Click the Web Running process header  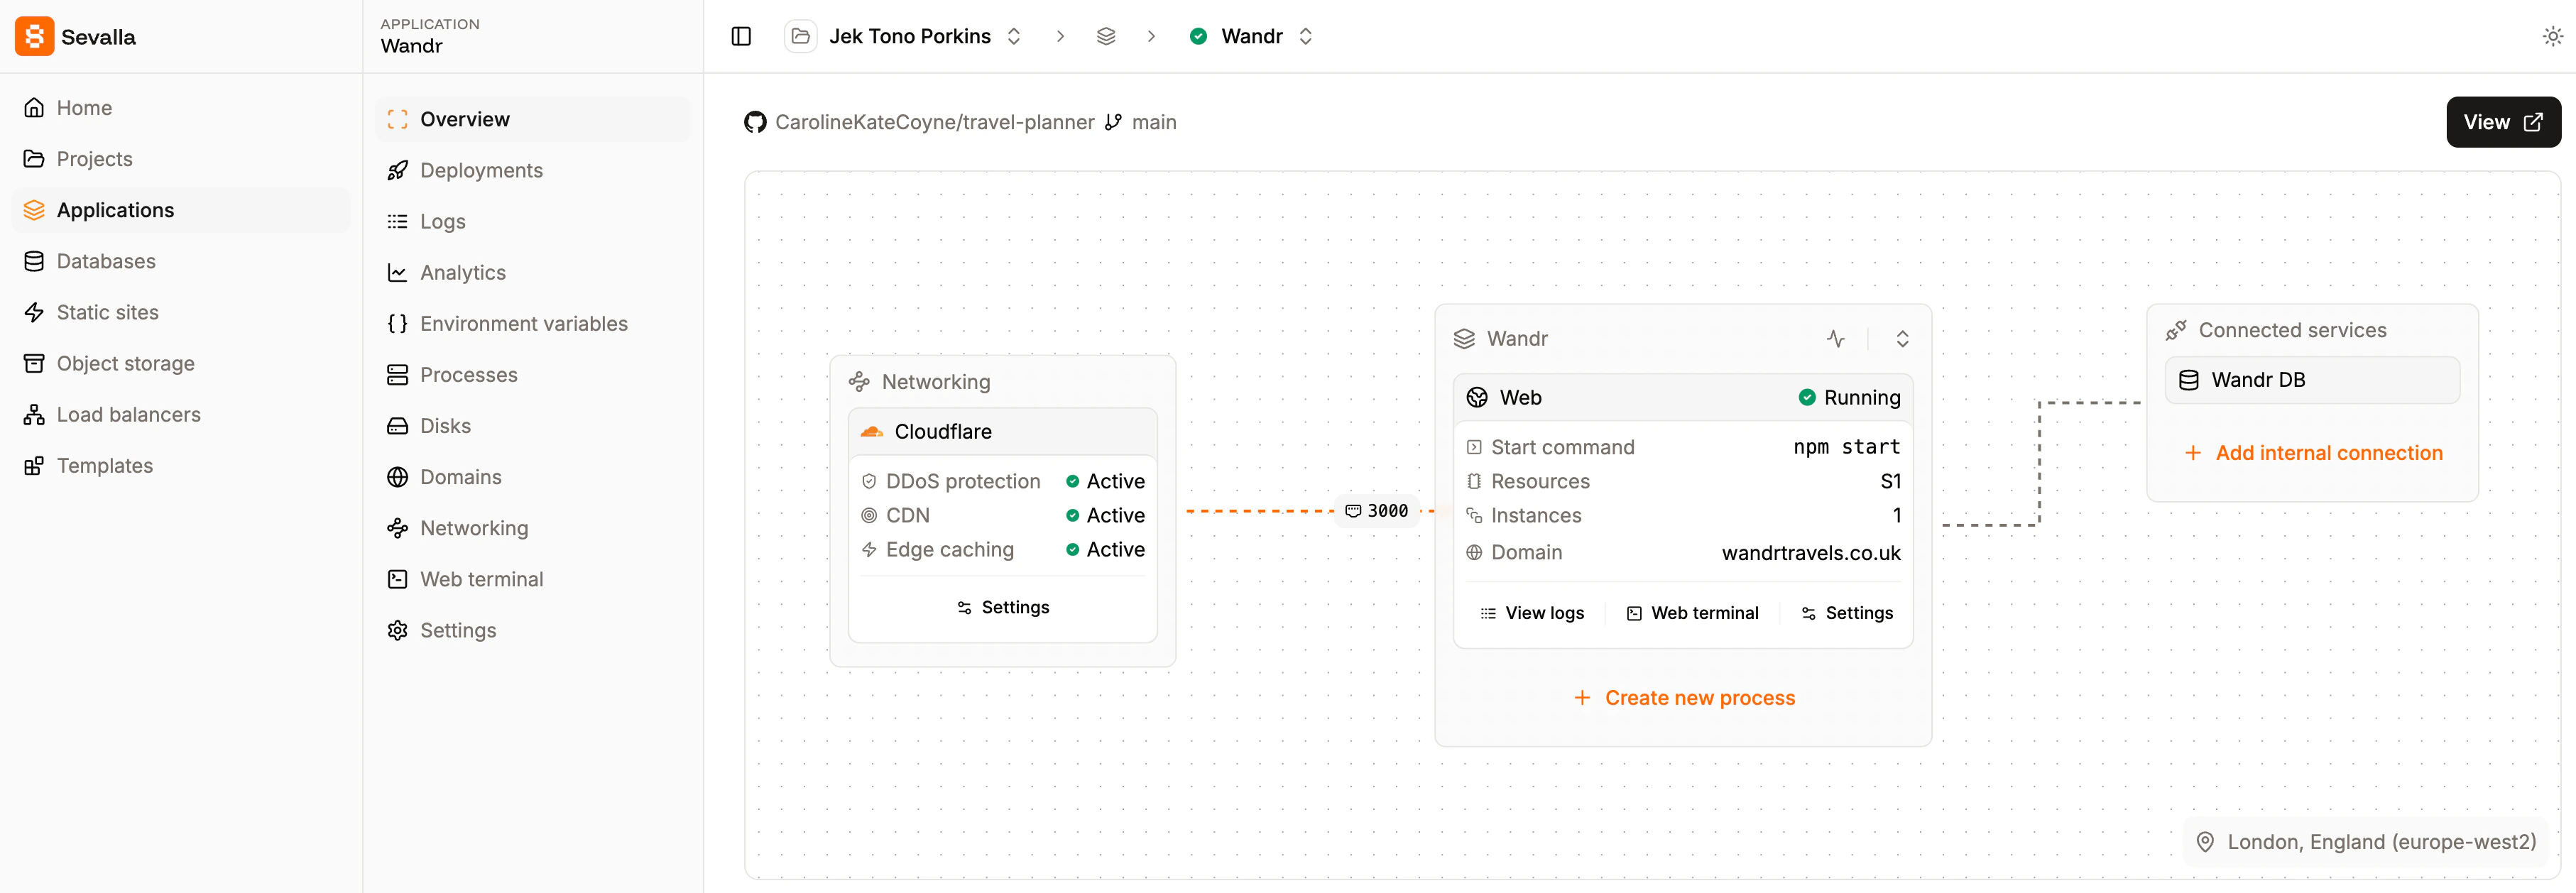(1682, 397)
